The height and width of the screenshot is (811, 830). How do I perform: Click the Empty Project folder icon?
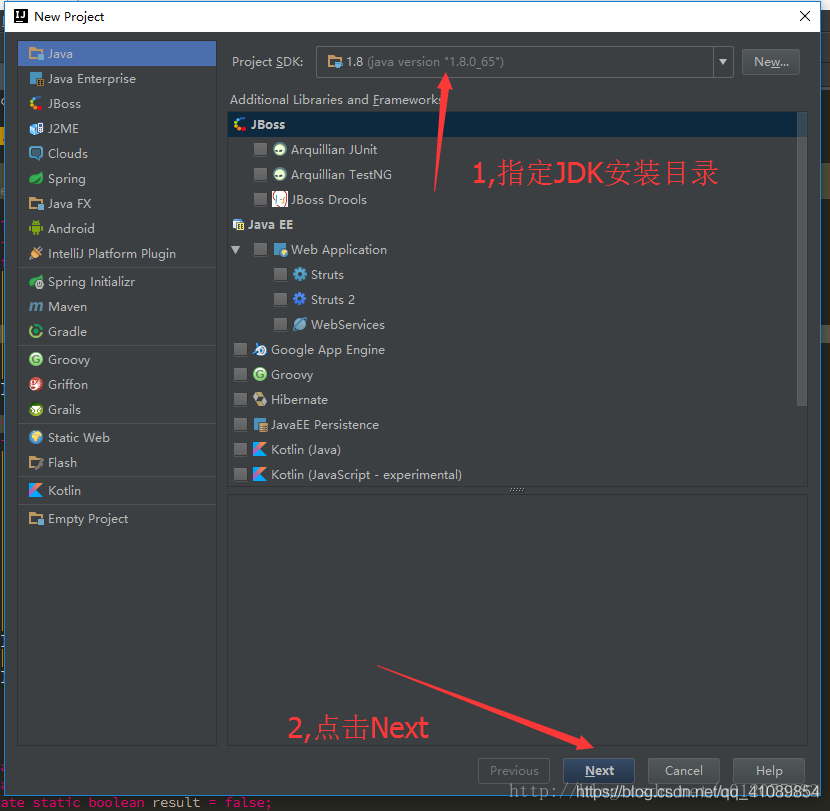[x=36, y=519]
